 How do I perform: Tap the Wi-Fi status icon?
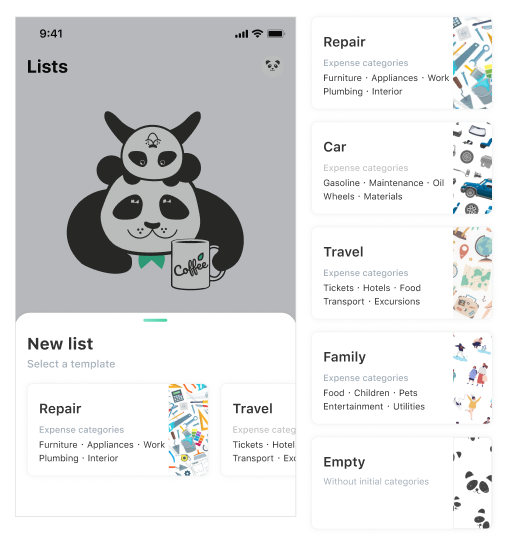tap(257, 34)
